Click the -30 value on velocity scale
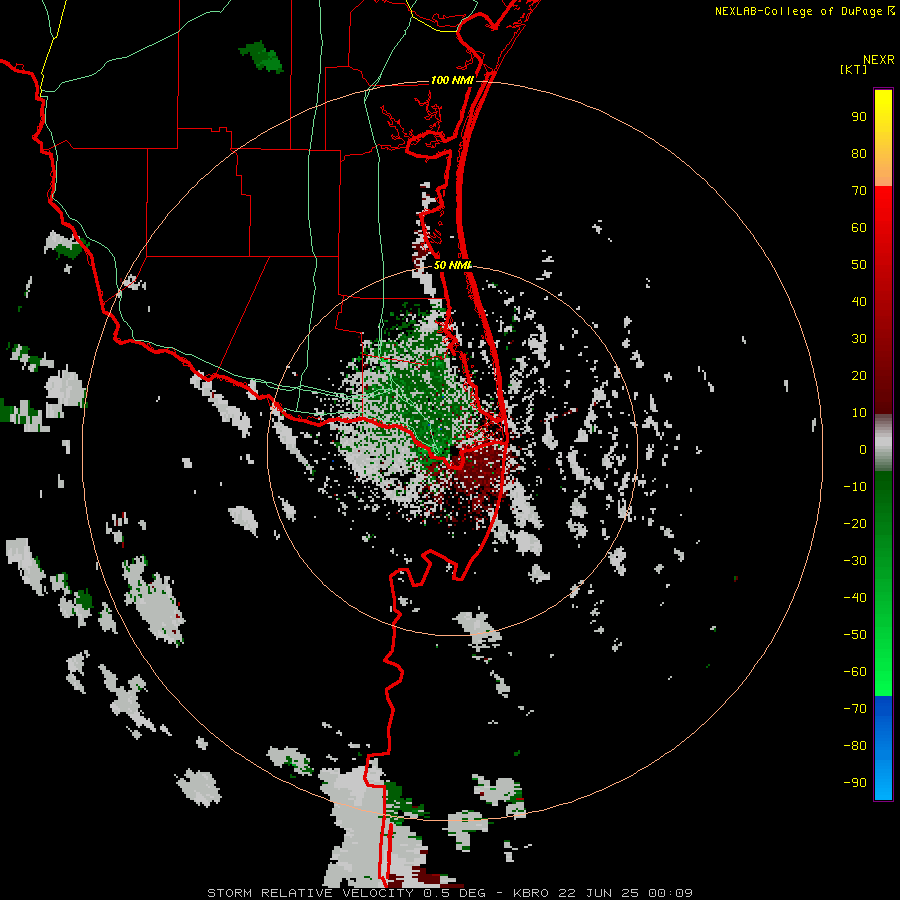 (x=855, y=561)
